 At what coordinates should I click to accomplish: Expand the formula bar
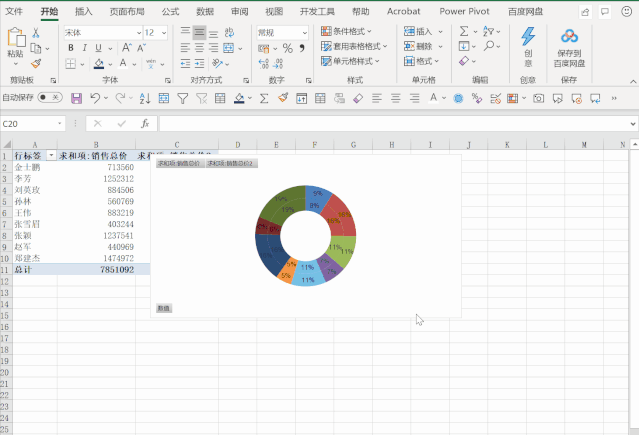coord(632,124)
